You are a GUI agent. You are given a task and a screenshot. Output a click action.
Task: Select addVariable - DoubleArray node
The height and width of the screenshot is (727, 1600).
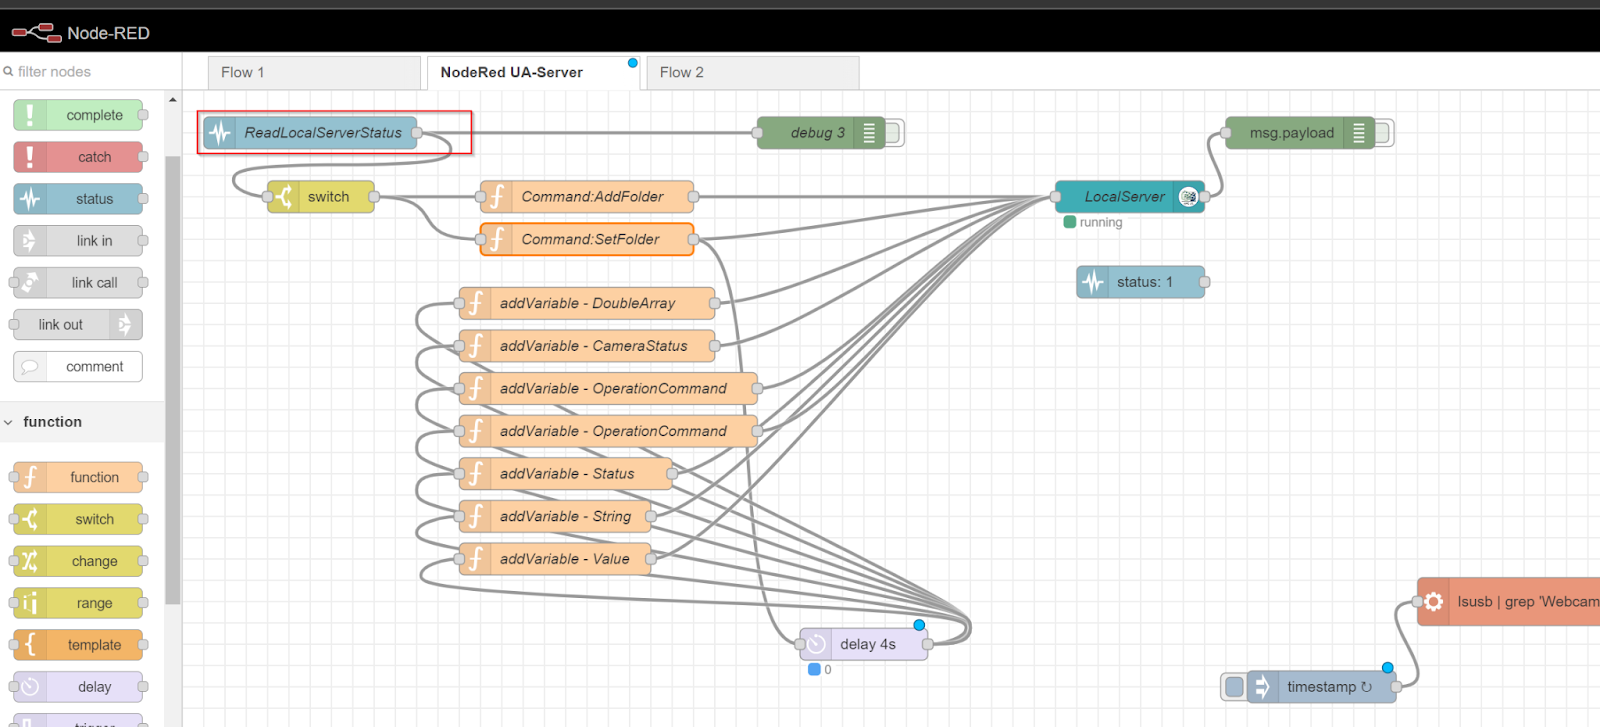point(587,303)
